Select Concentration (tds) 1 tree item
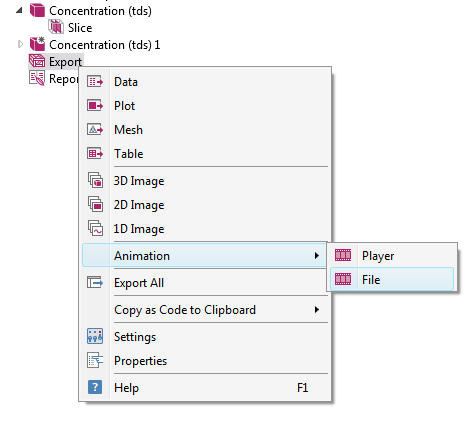Image resolution: width=470 pixels, height=425 pixels. (105, 44)
